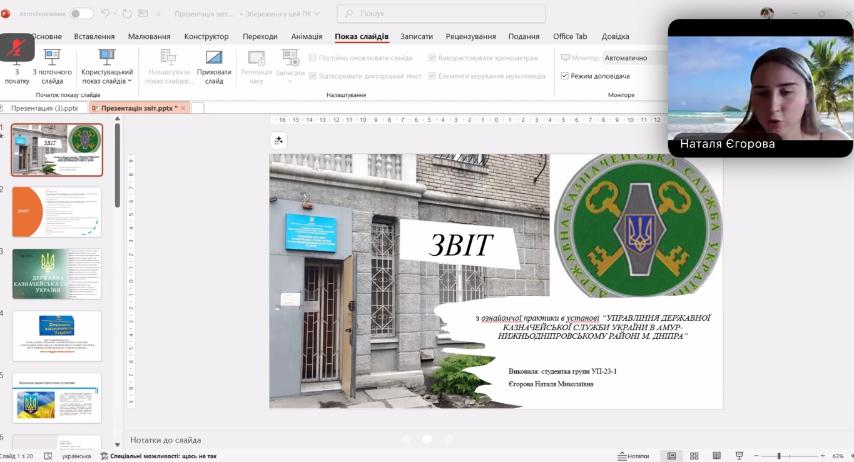This screenshot has width=854, height=462.
Task: Click slide panel scroll down arrow
Action: coord(117,445)
